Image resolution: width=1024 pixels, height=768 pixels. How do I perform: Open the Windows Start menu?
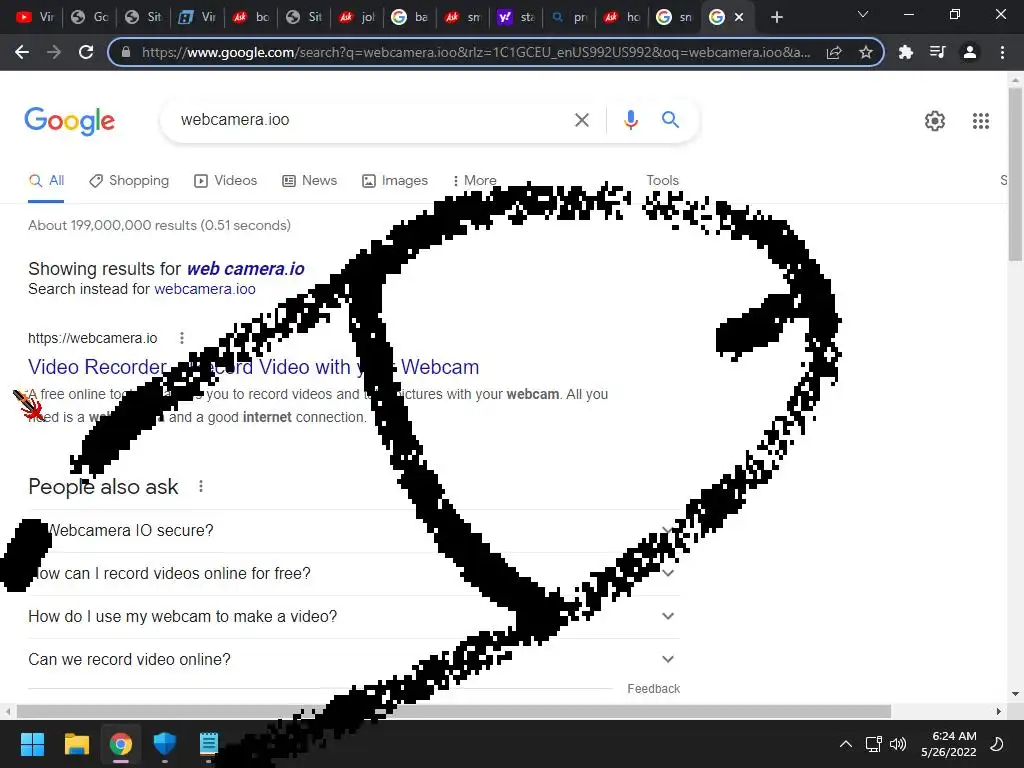pos(32,744)
